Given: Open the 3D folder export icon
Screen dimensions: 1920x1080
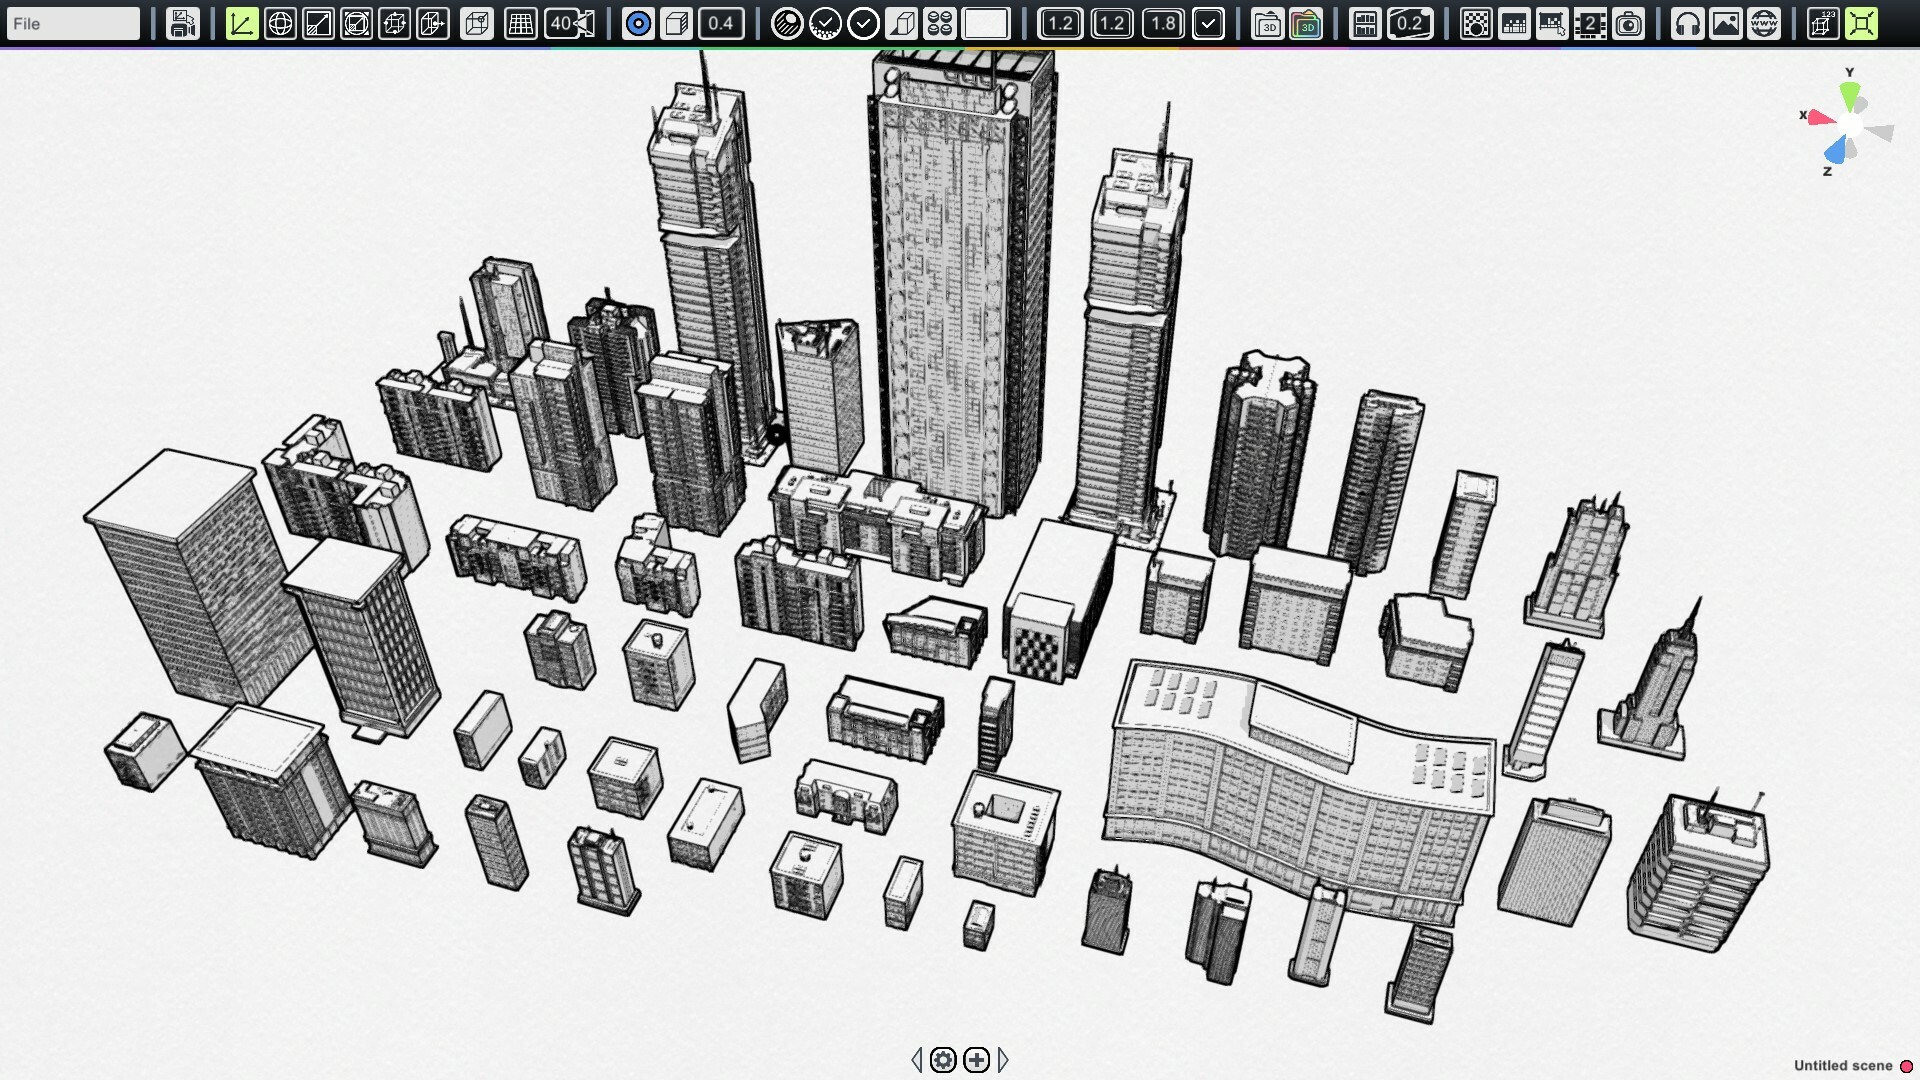Looking at the screenshot, I should [x=1269, y=23].
